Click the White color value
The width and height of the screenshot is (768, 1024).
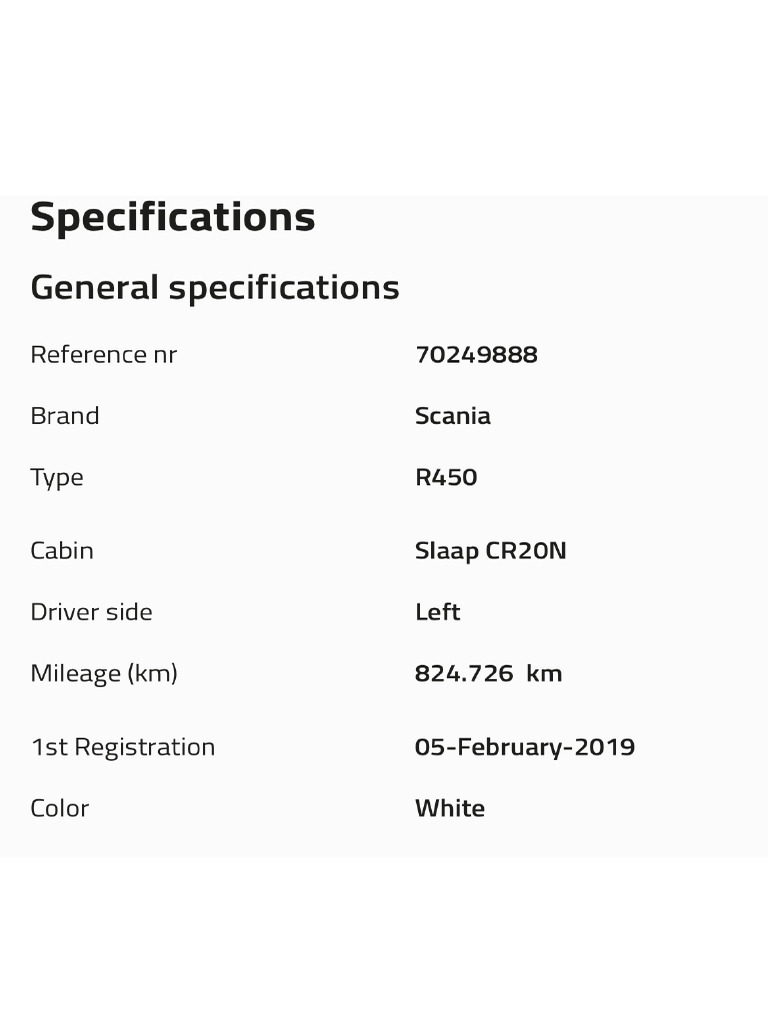click(x=450, y=809)
